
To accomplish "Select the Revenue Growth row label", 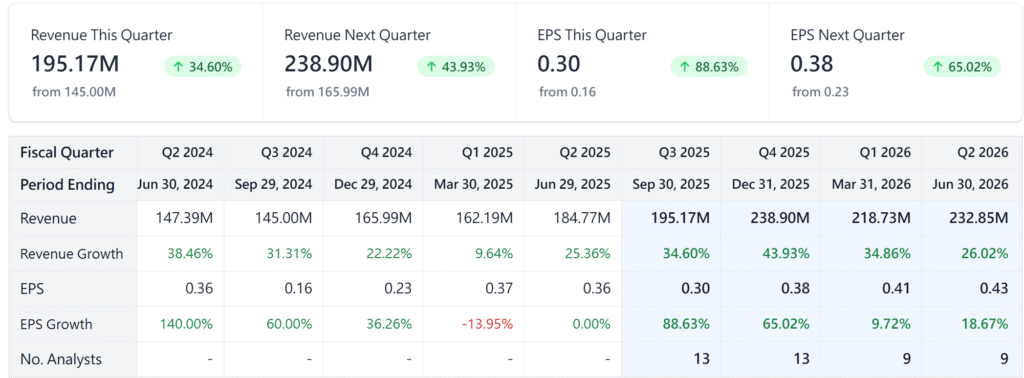I will click(72, 254).
